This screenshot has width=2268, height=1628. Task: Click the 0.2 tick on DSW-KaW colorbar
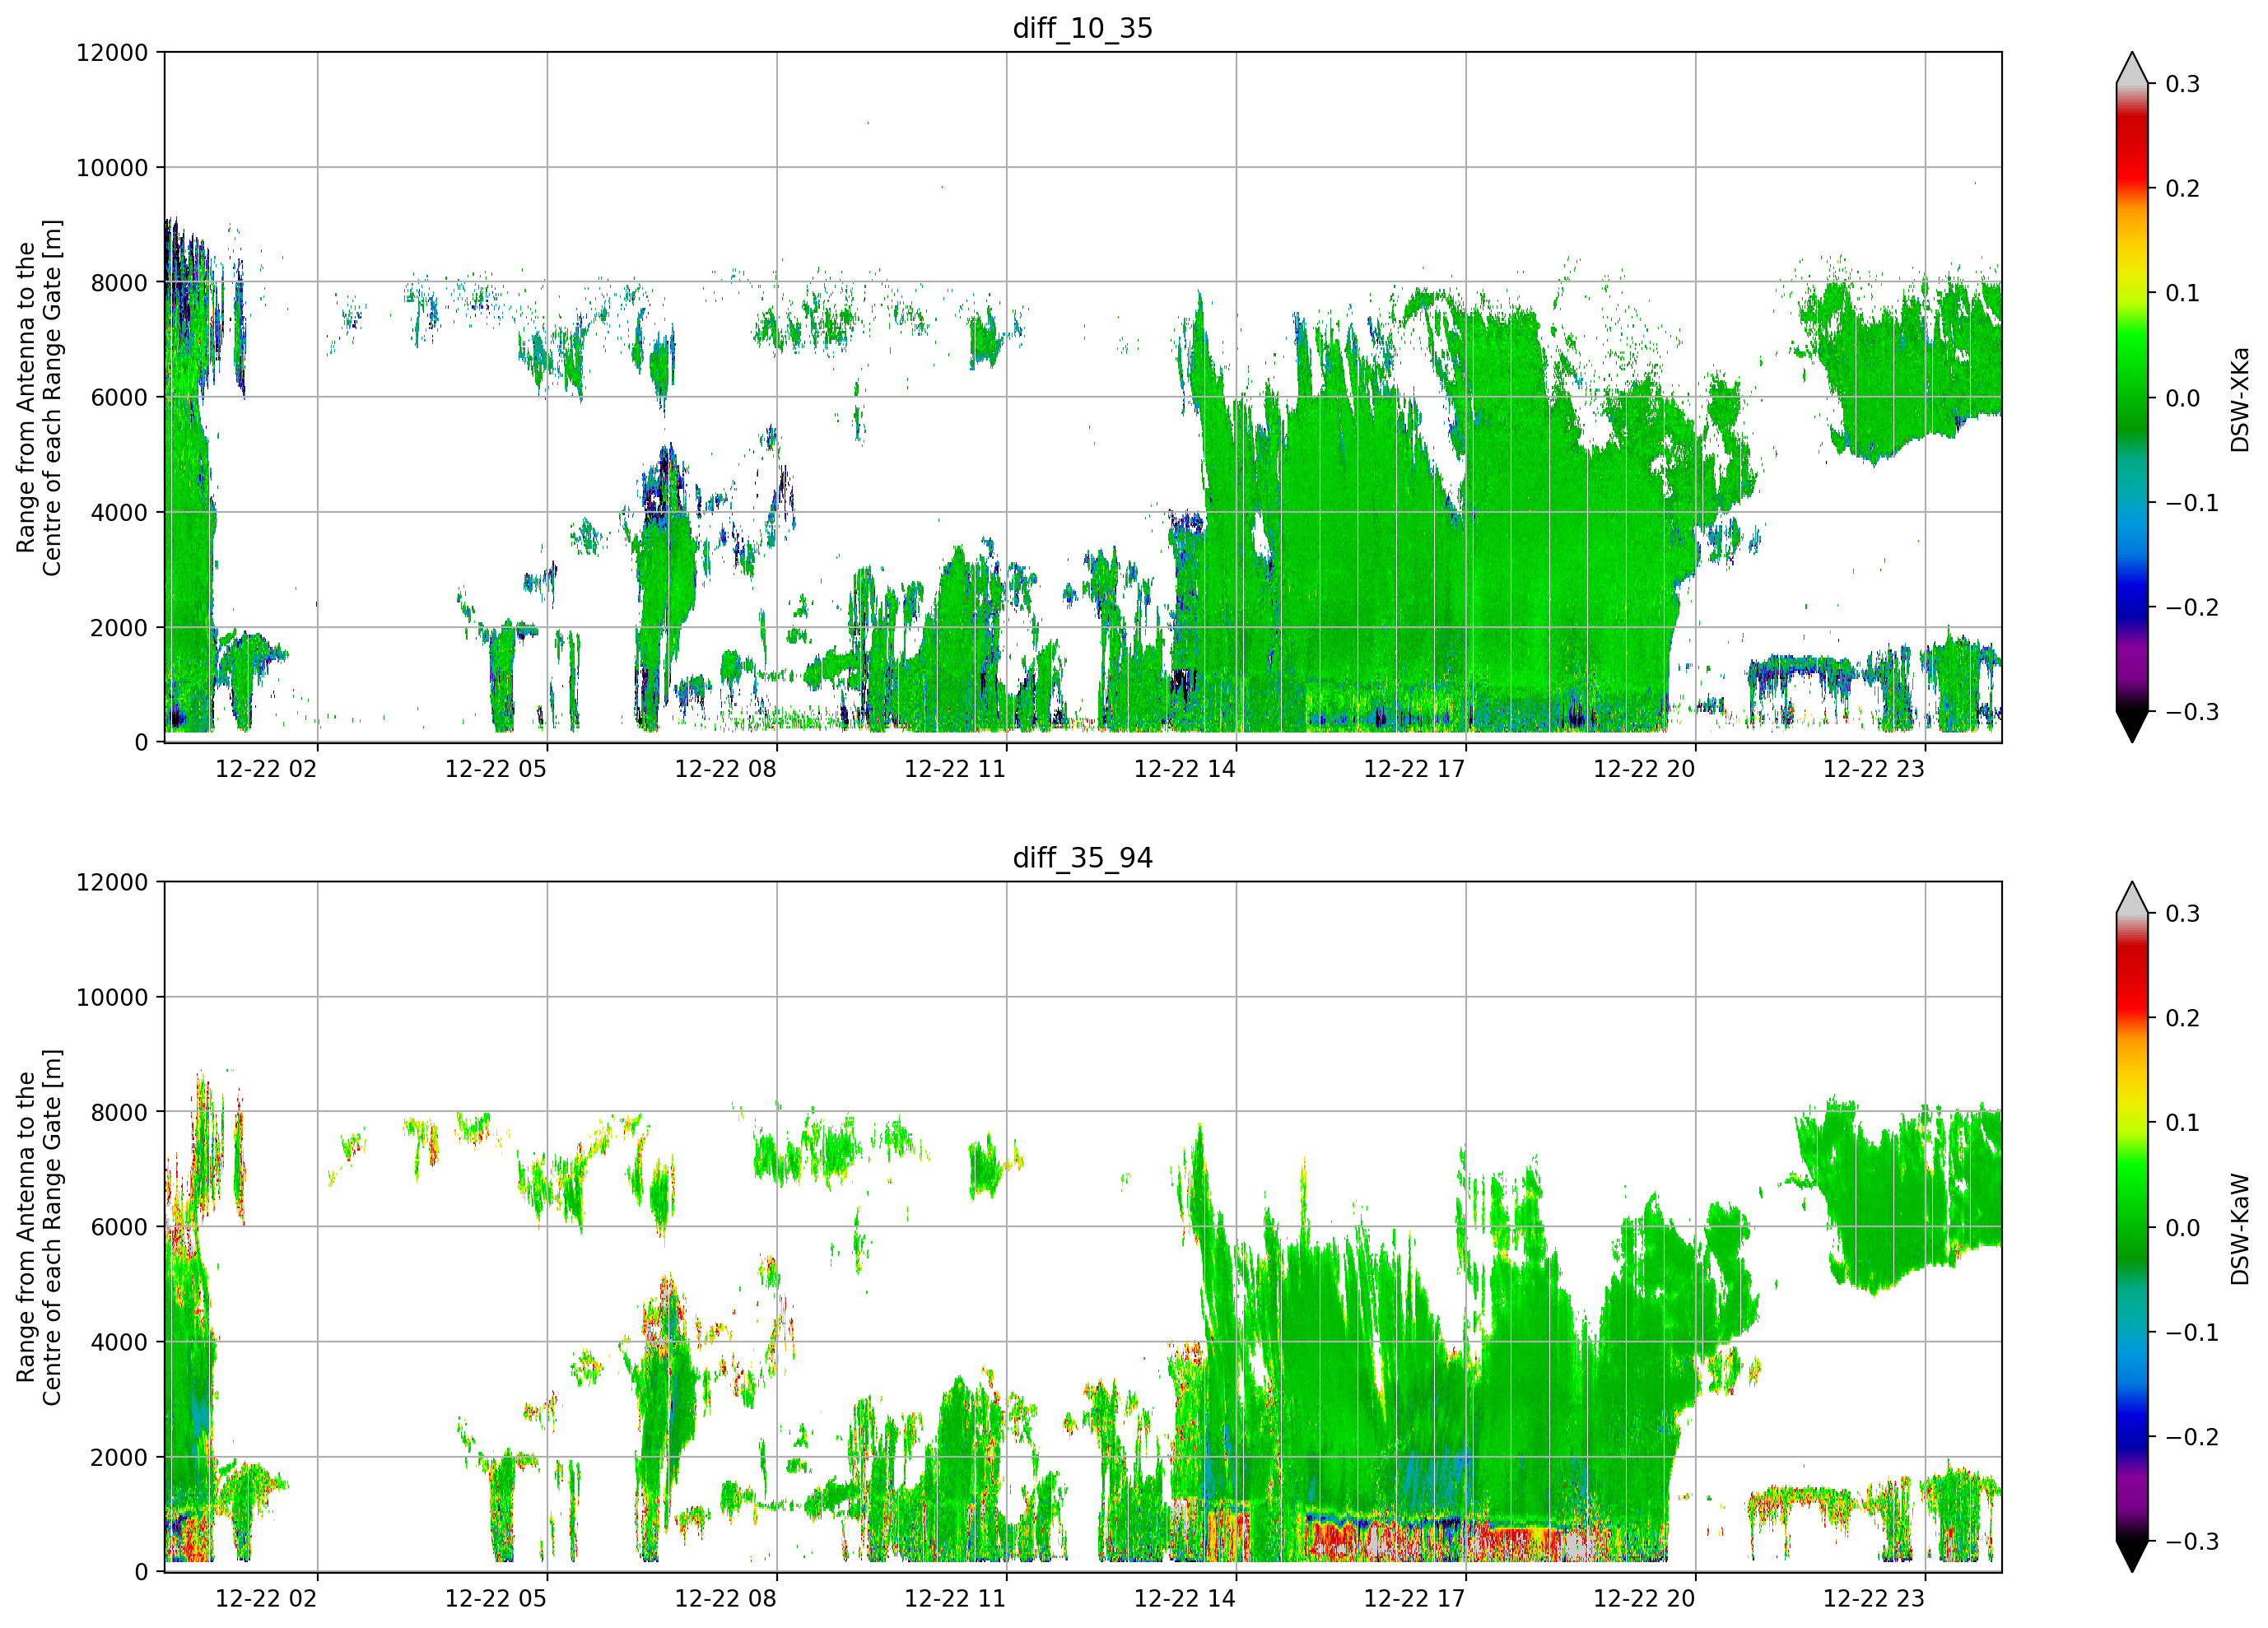2183,1018
